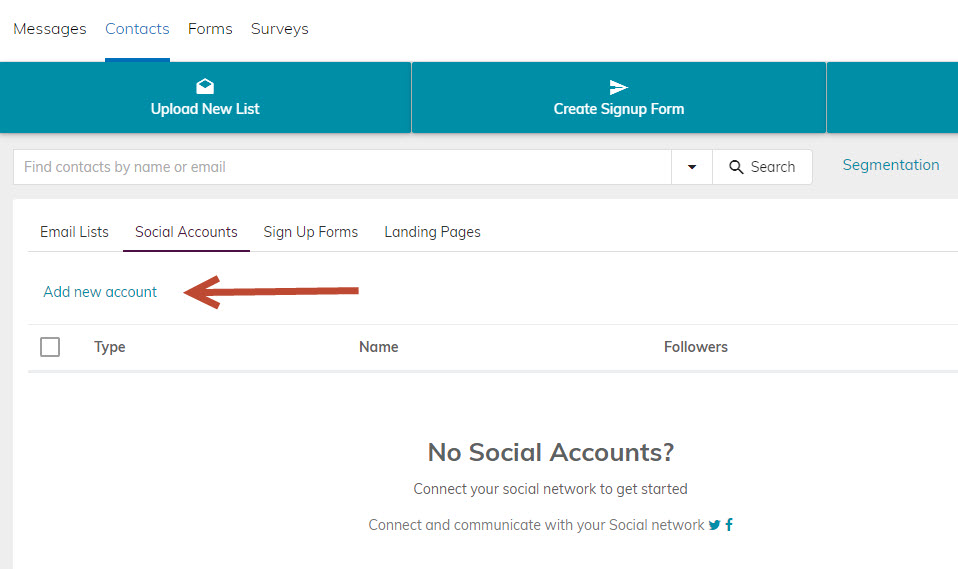The image size is (958, 569).
Task: Open the Sign Up Forms tab
Action: [x=311, y=232]
